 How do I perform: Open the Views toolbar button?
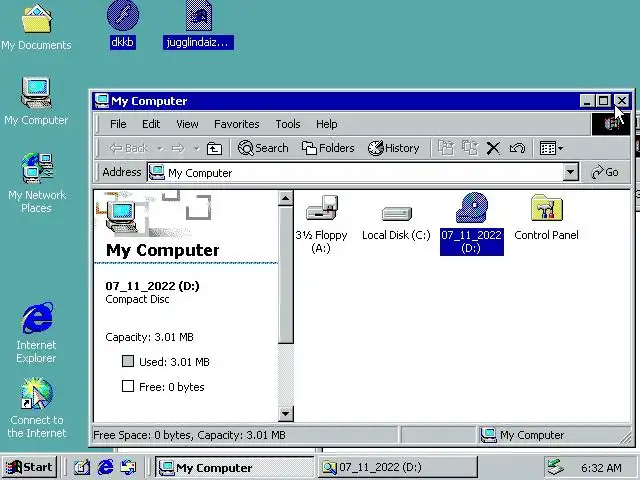coord(551,148)
